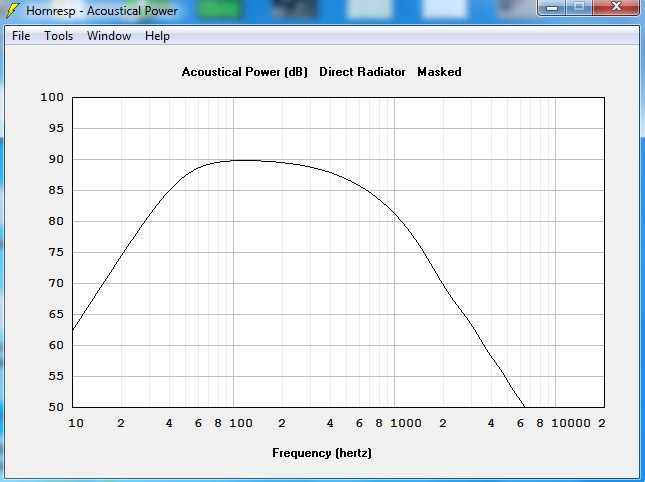The height and width of the screenshot is (482, 645).
Task: Click the 'Acoustical Power (dB)' chart title
Action: 245,72
